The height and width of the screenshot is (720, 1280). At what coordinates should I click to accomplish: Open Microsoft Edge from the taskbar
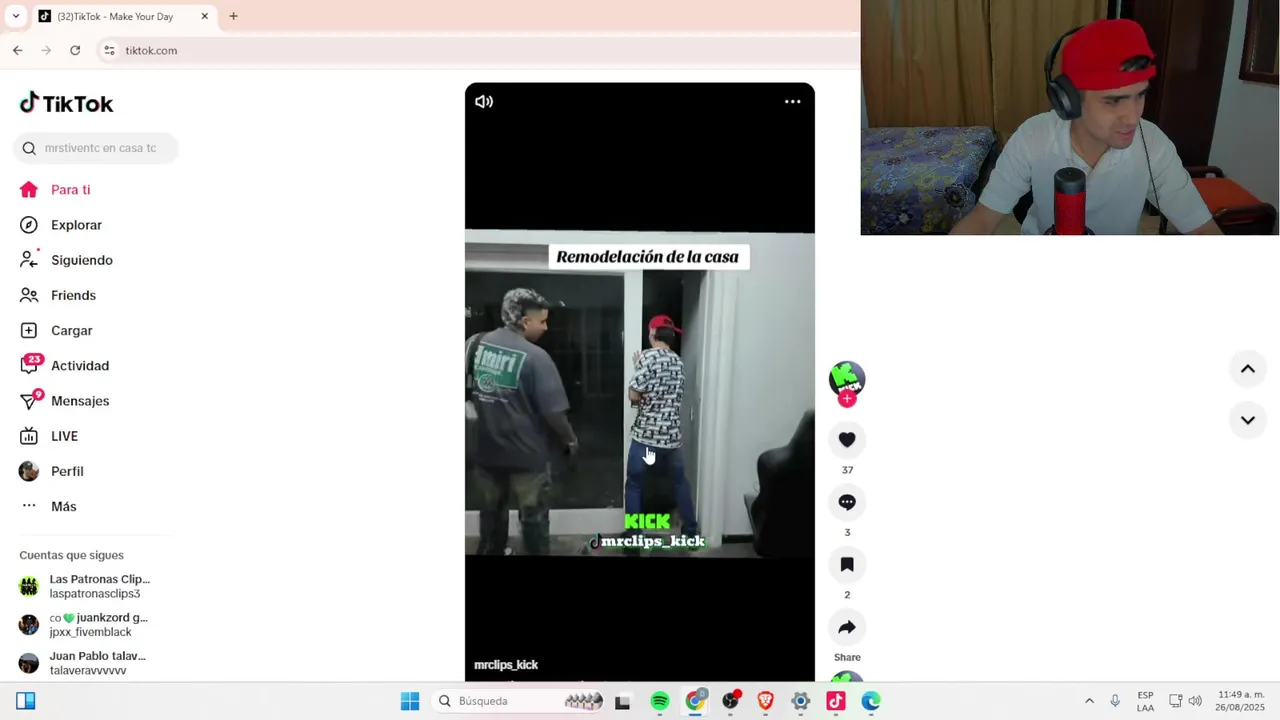871,701
